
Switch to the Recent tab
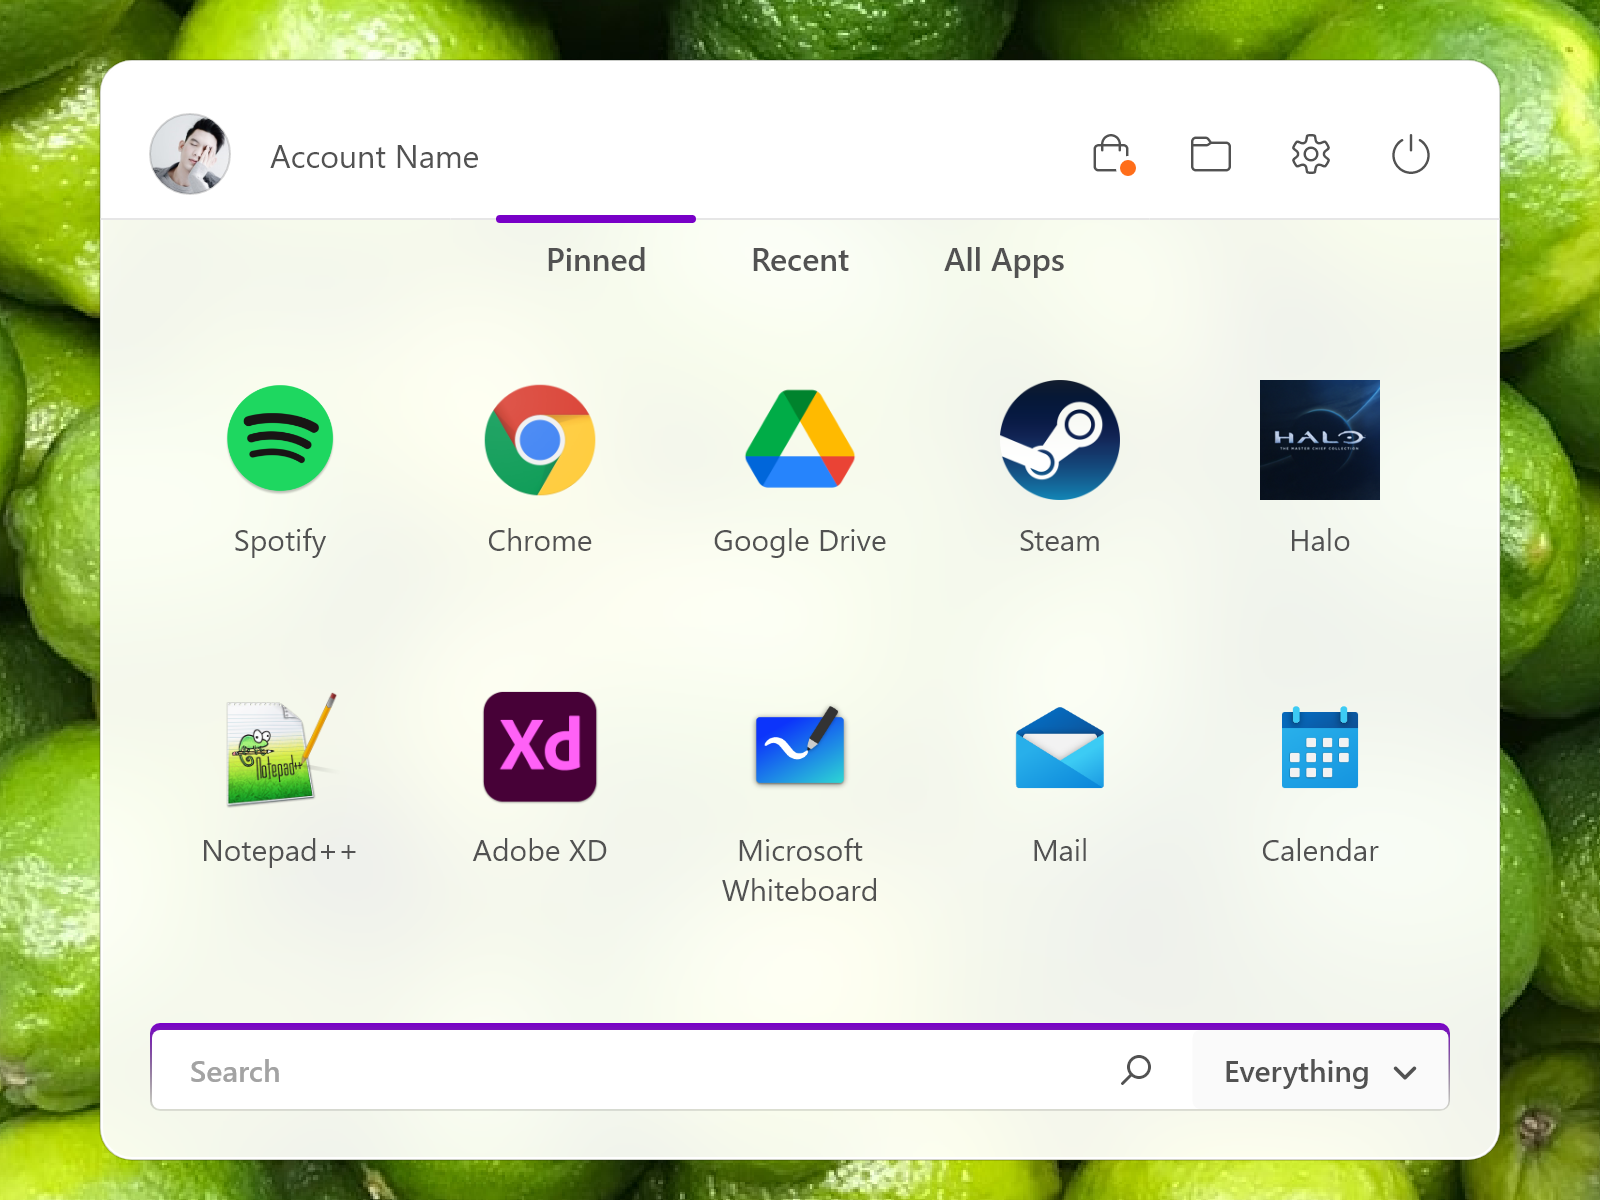800,260
